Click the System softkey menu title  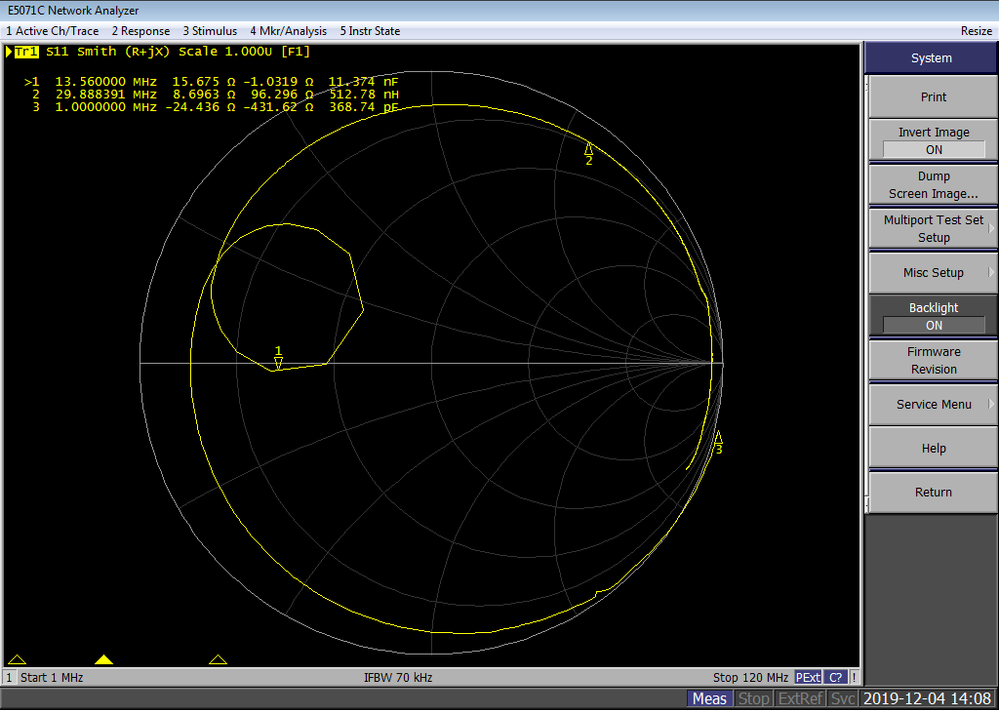(x=931, y=58)
